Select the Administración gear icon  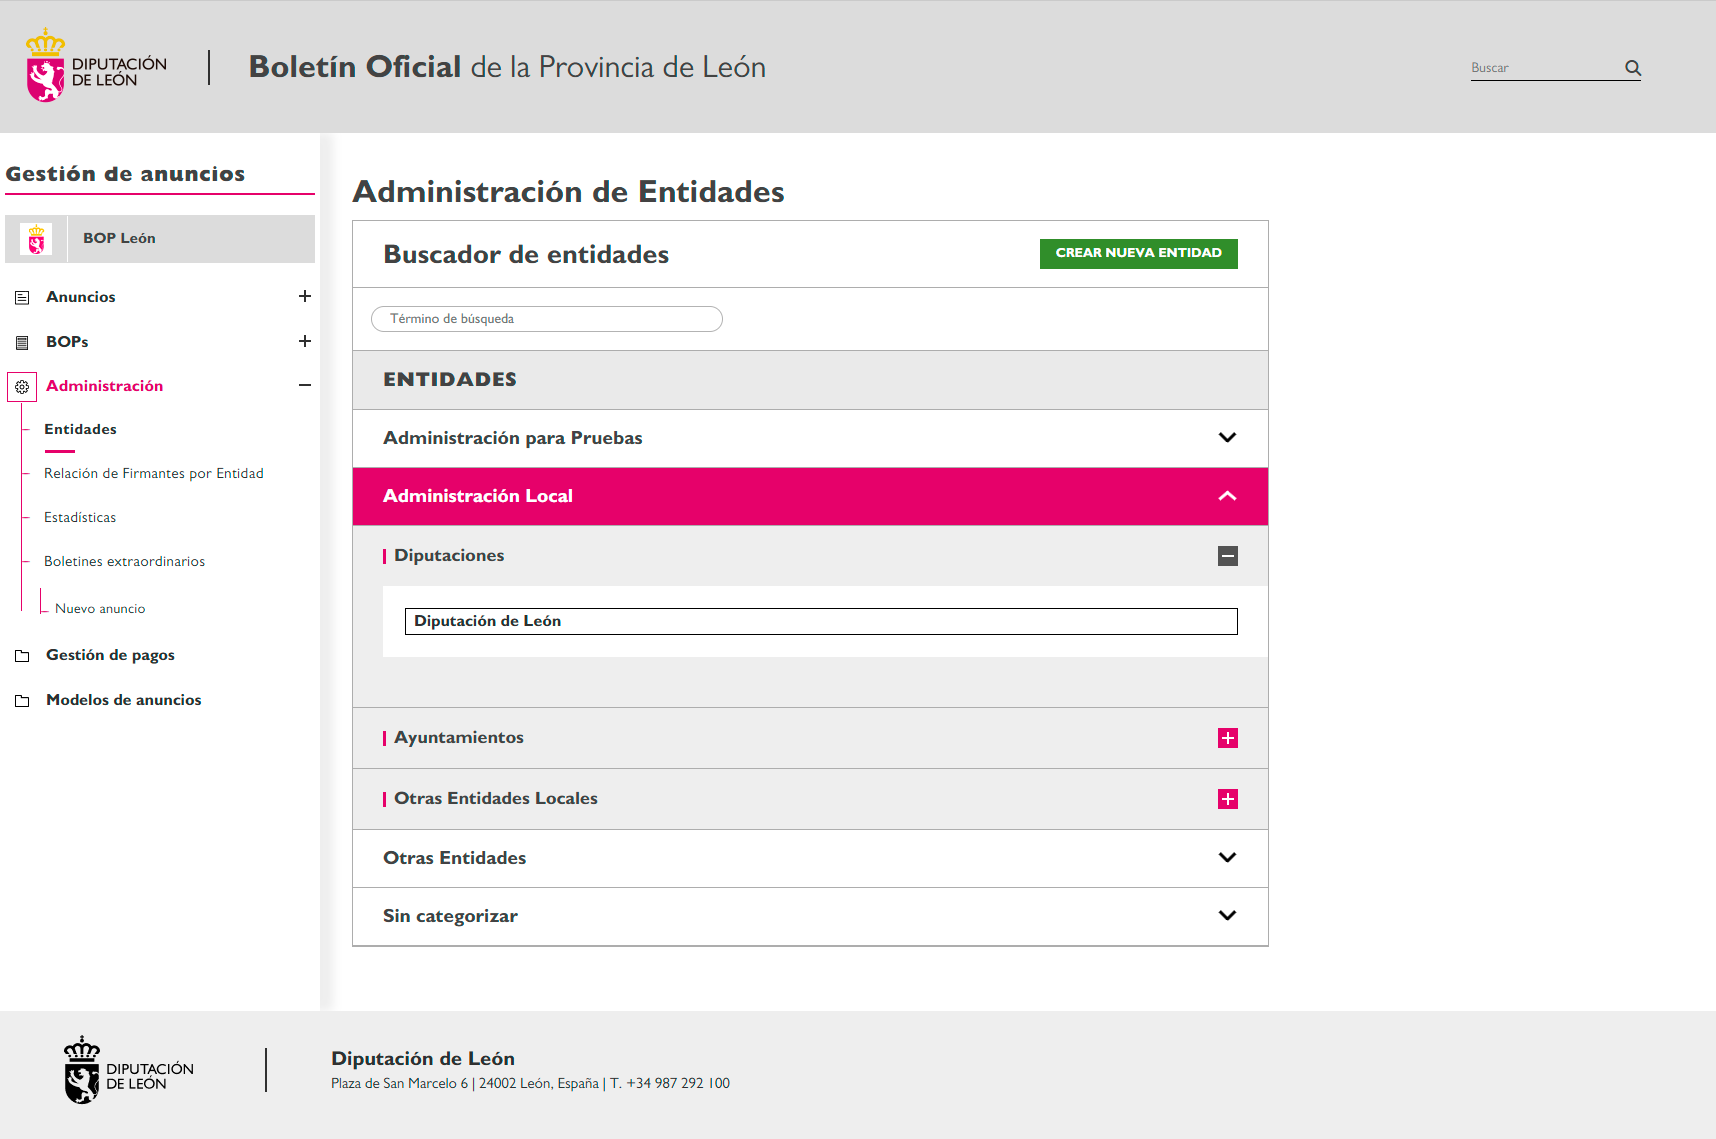[x=22, y=387]
